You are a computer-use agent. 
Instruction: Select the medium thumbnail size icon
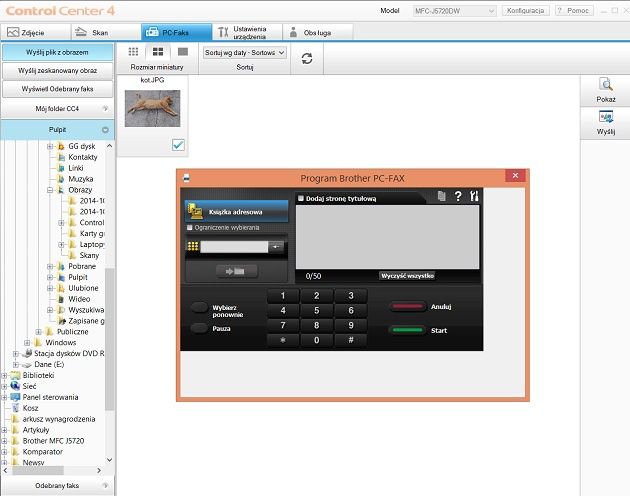[158, 51]
